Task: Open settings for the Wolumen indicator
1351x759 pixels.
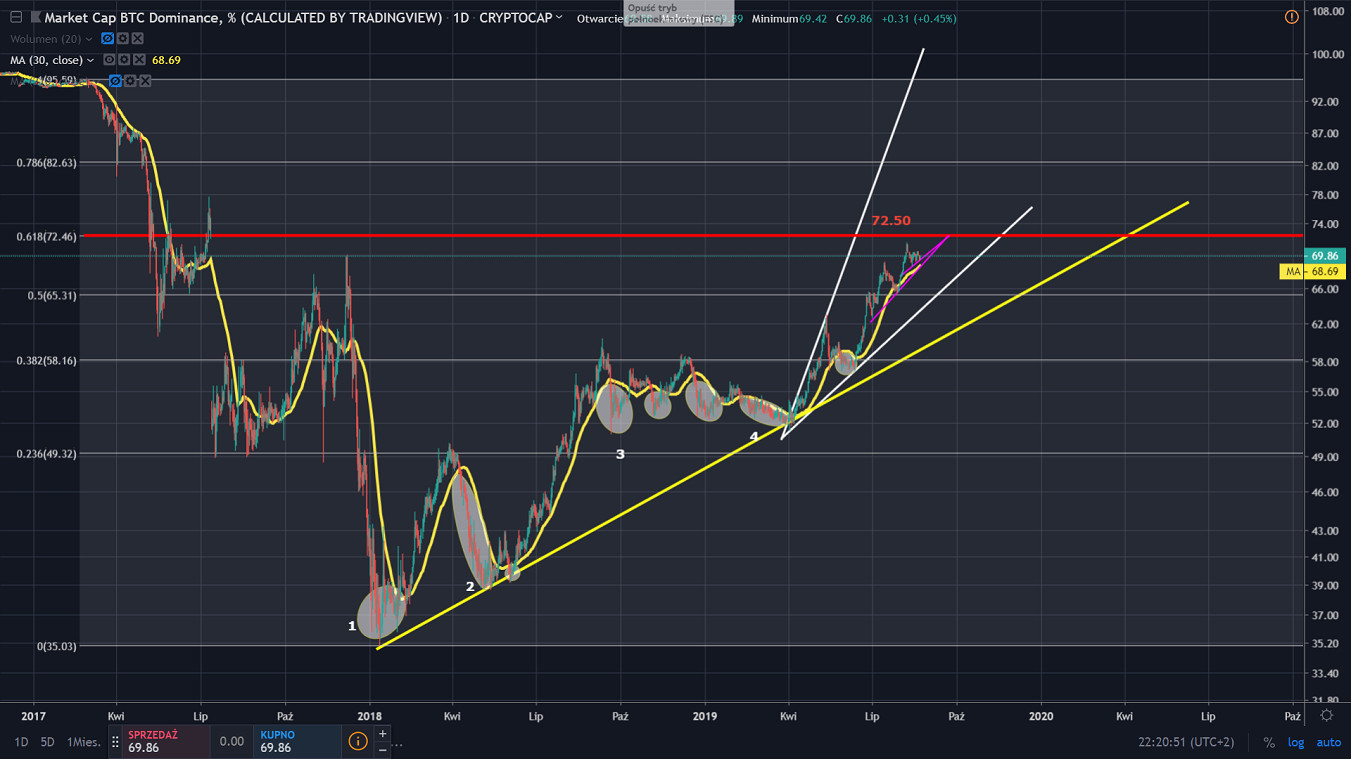Action: tap(123, 39)
